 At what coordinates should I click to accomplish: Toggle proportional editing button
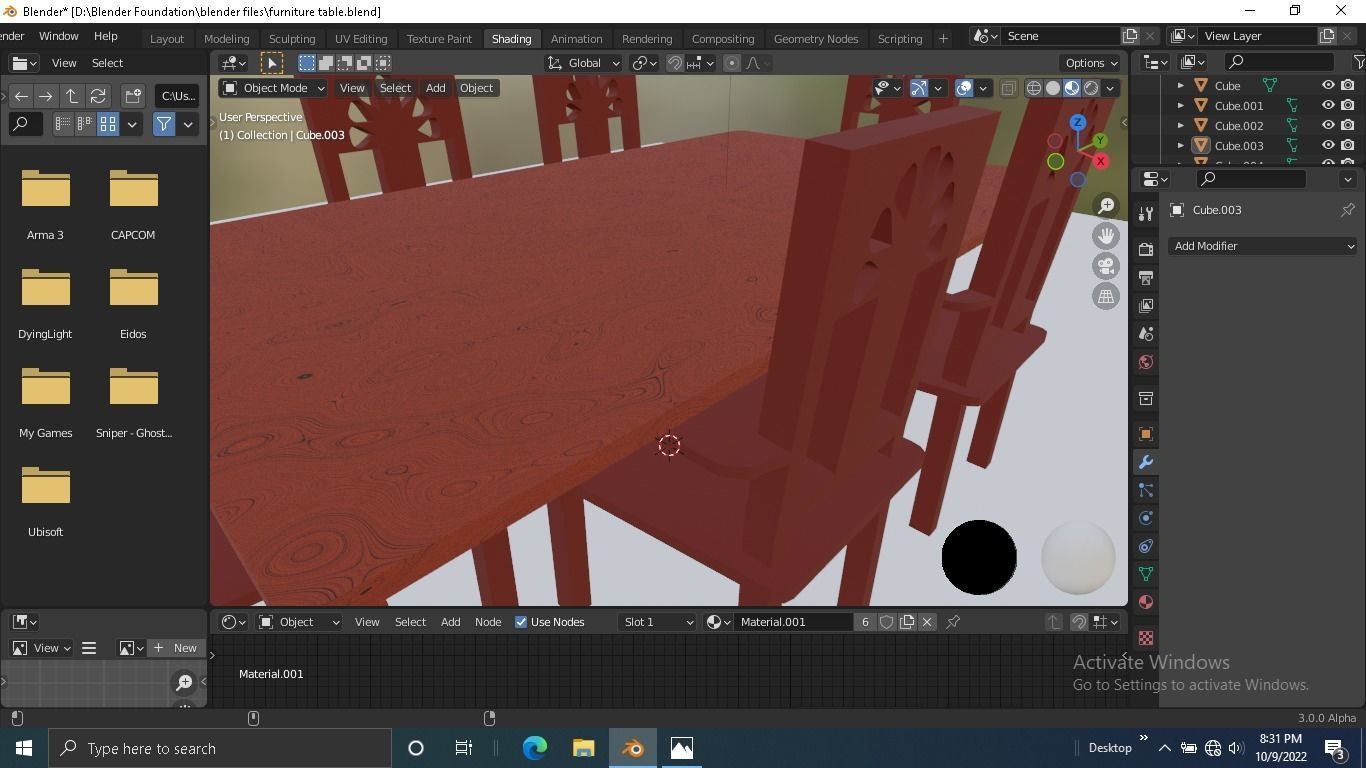[x=732, y=63]
